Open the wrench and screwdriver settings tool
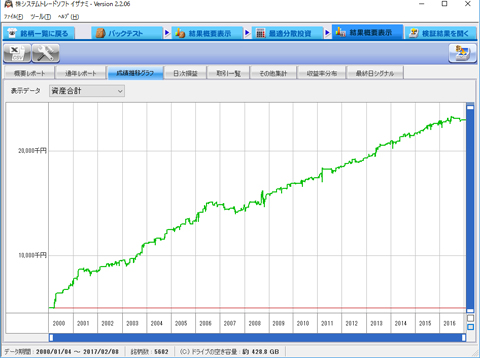Image resolution: width=480 pixels, height=360 pixels. pos(46,53)
